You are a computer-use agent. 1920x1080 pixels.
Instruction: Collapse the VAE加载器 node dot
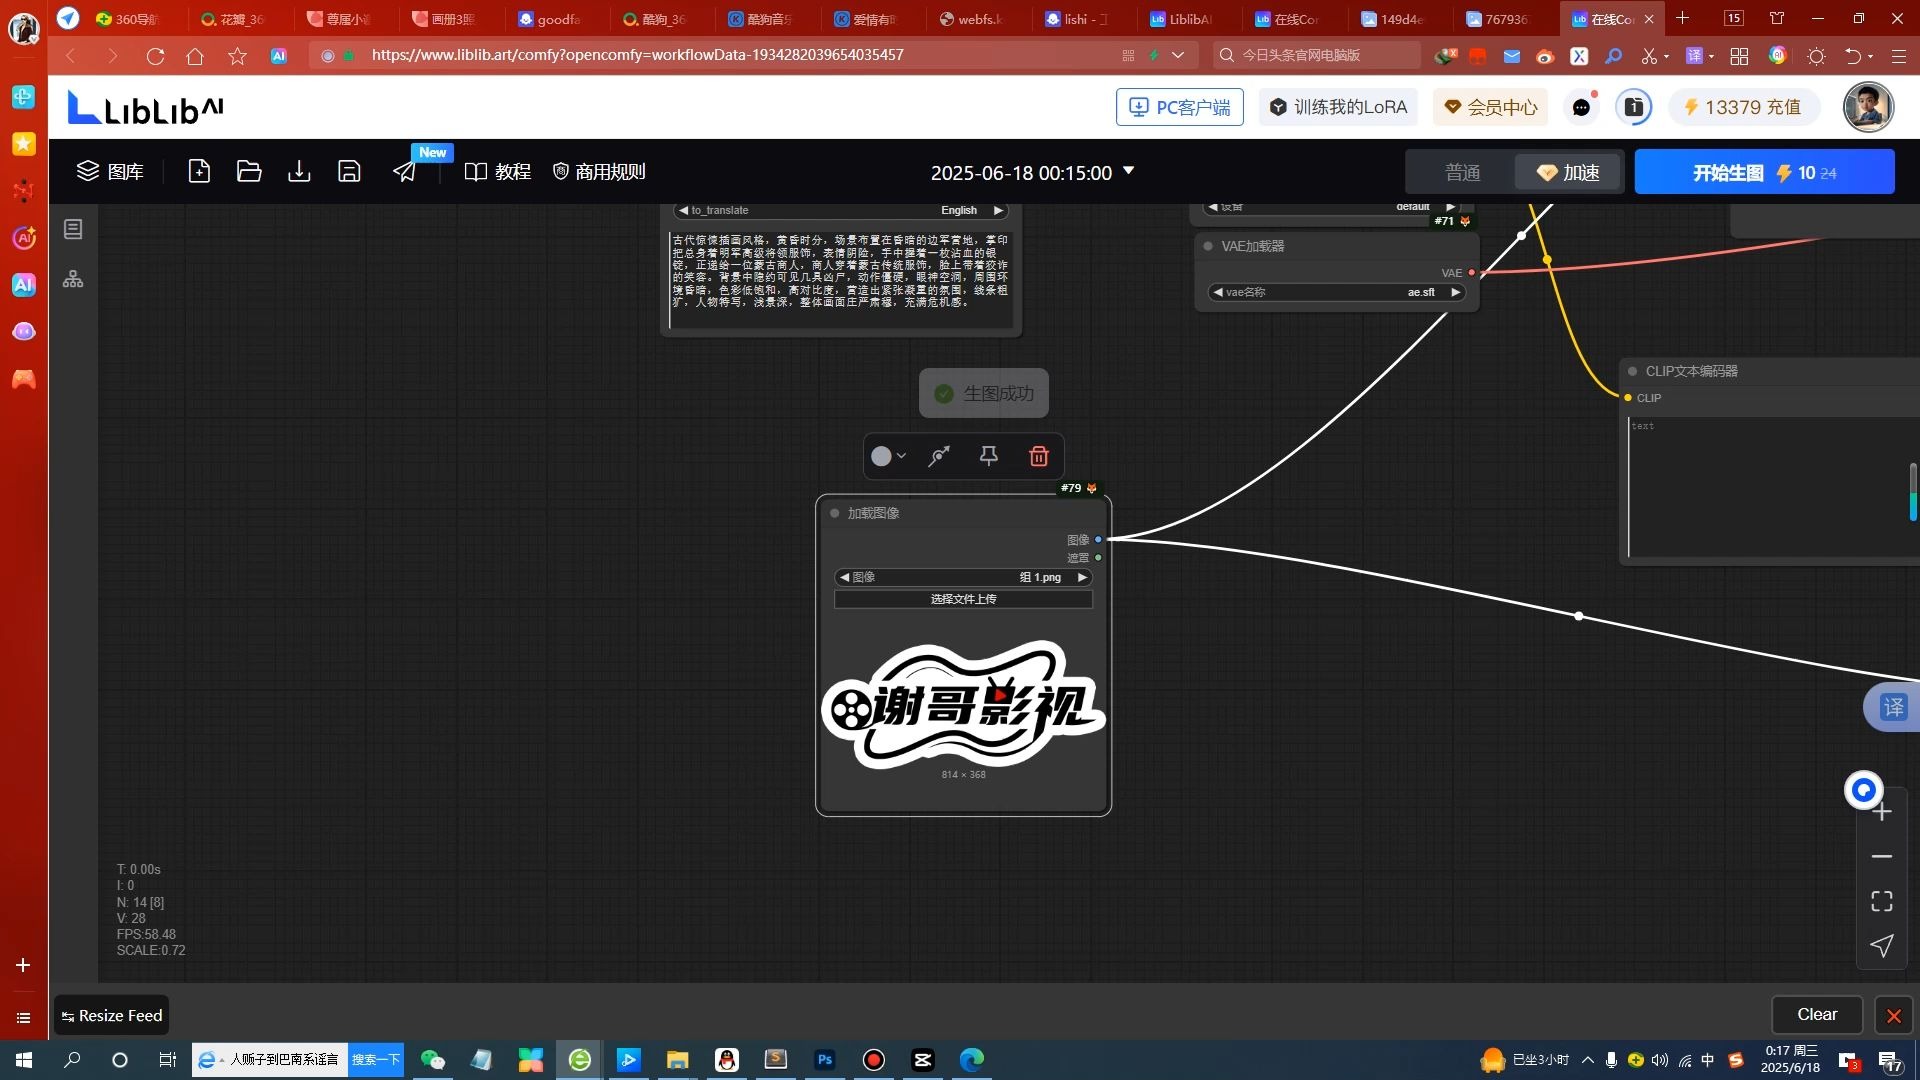[1208, 246]
